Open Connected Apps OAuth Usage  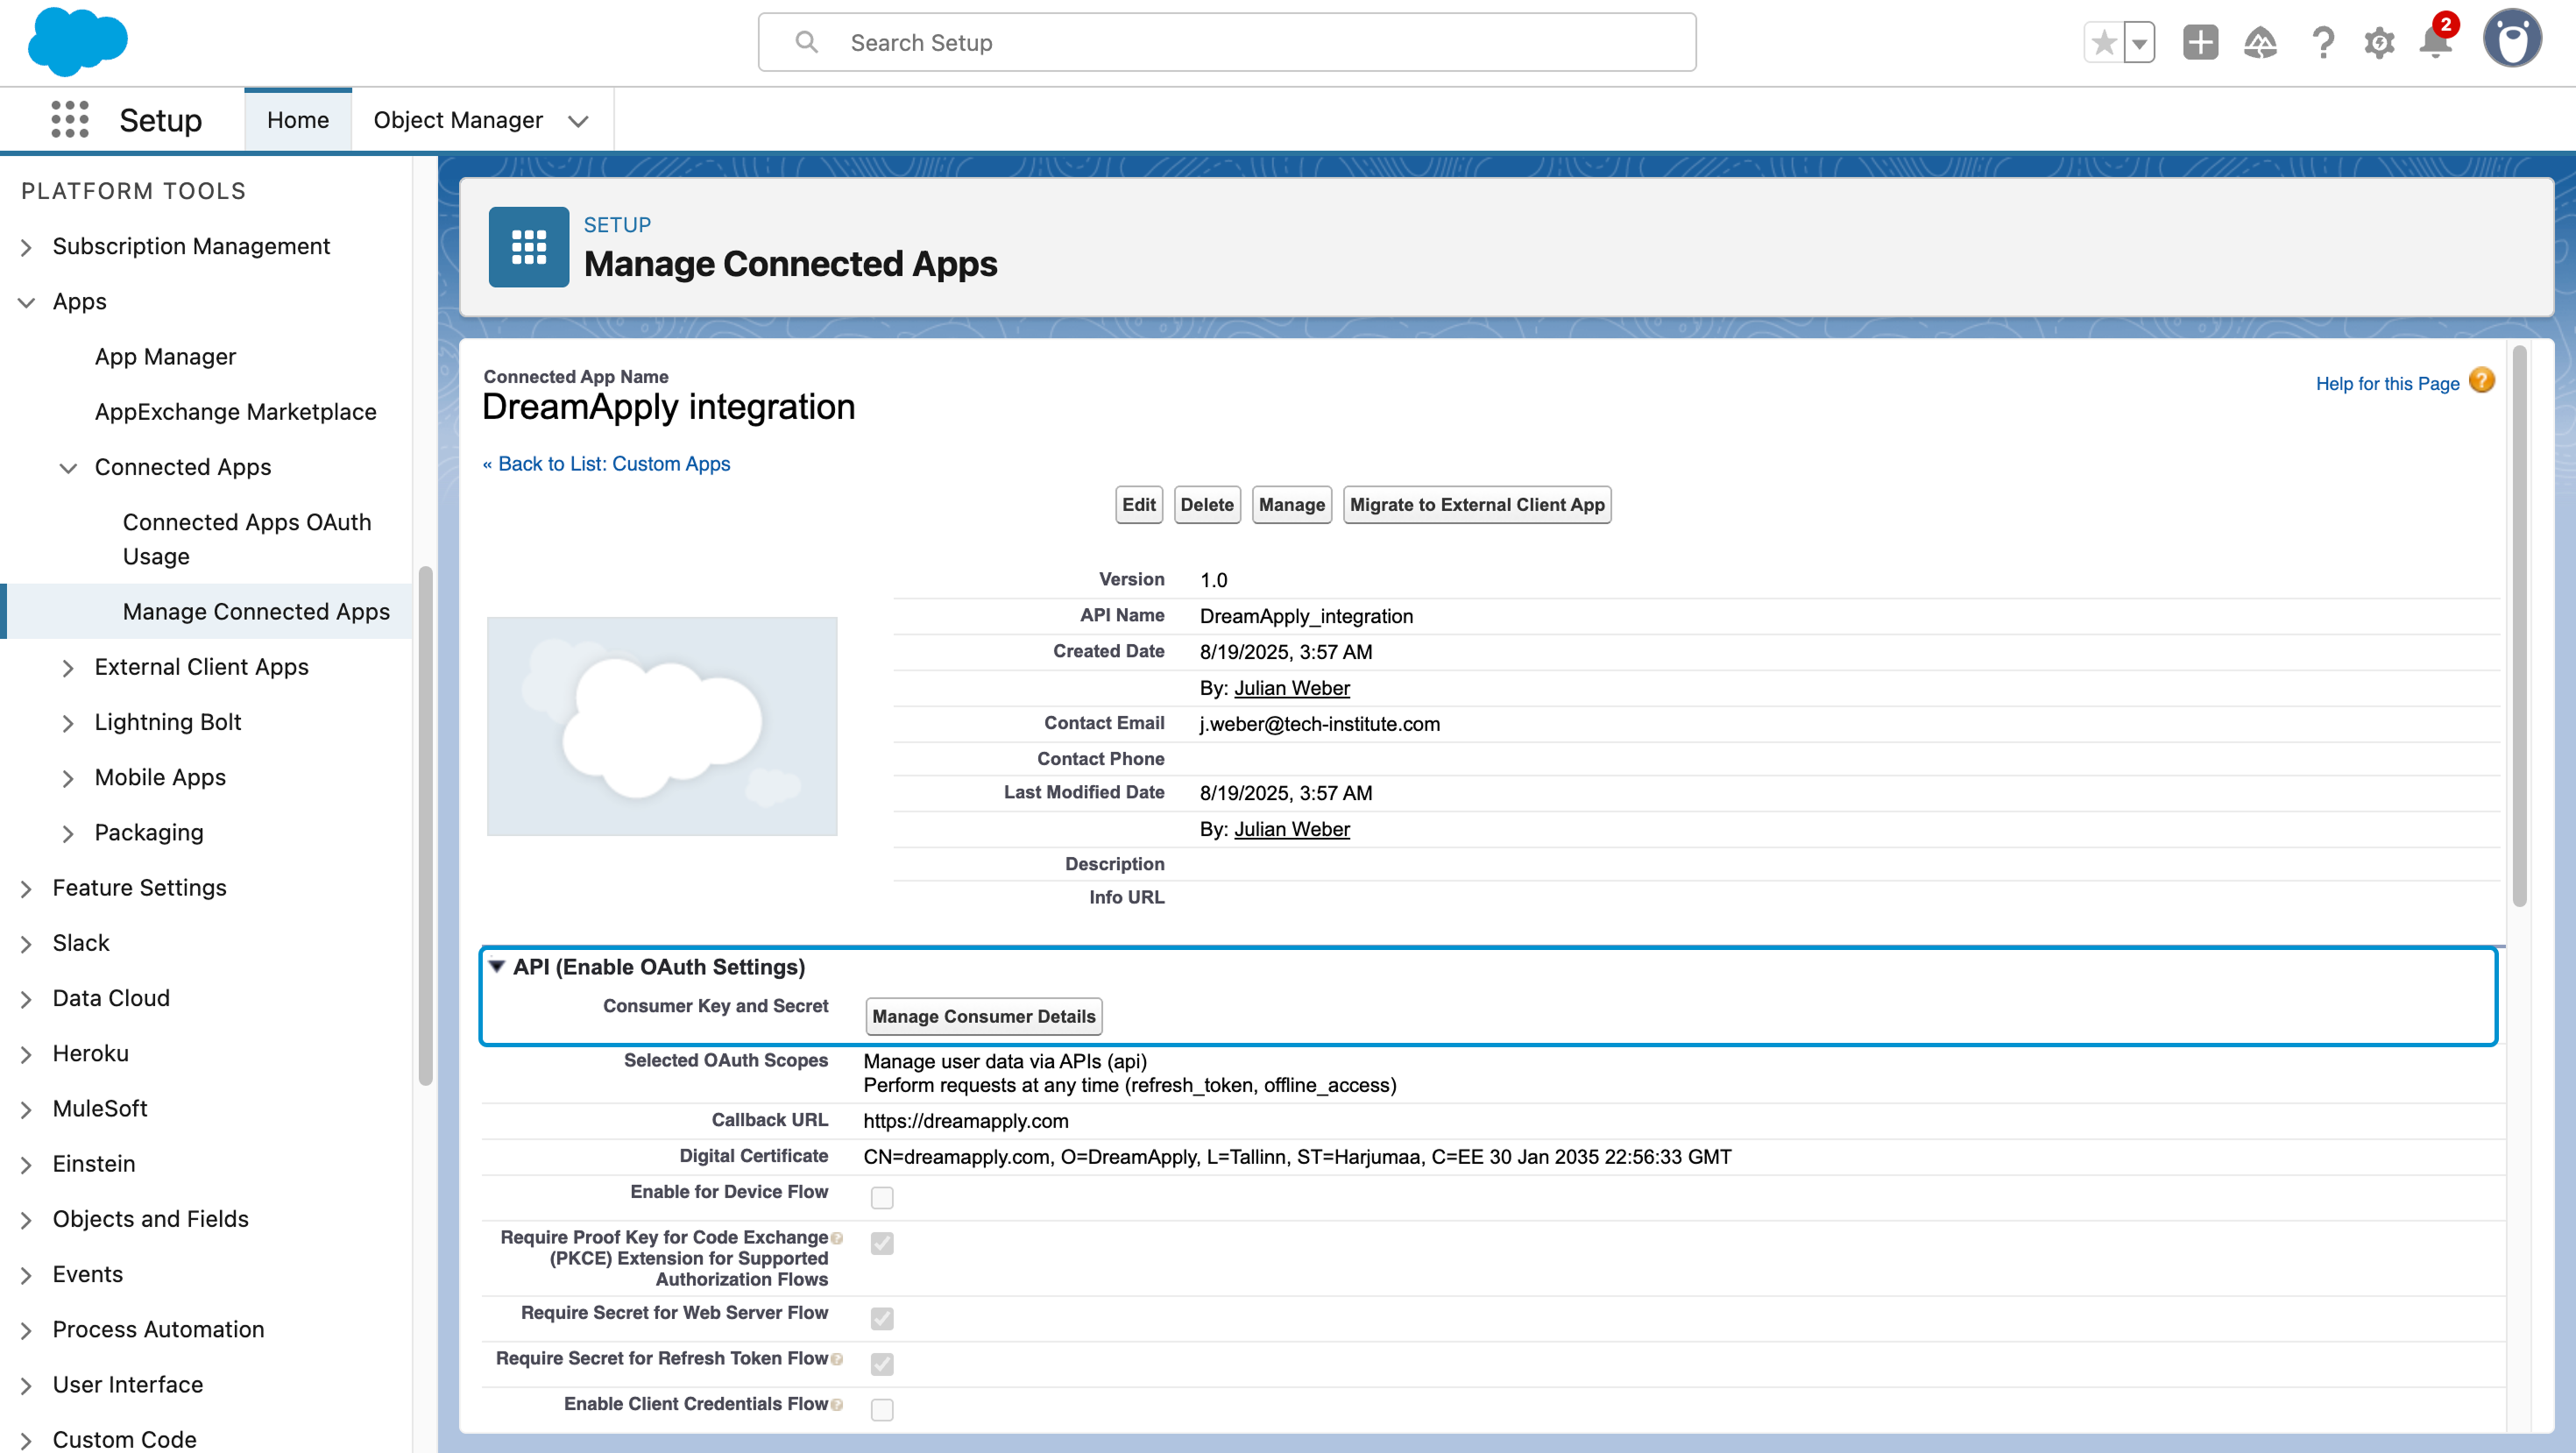247,539
